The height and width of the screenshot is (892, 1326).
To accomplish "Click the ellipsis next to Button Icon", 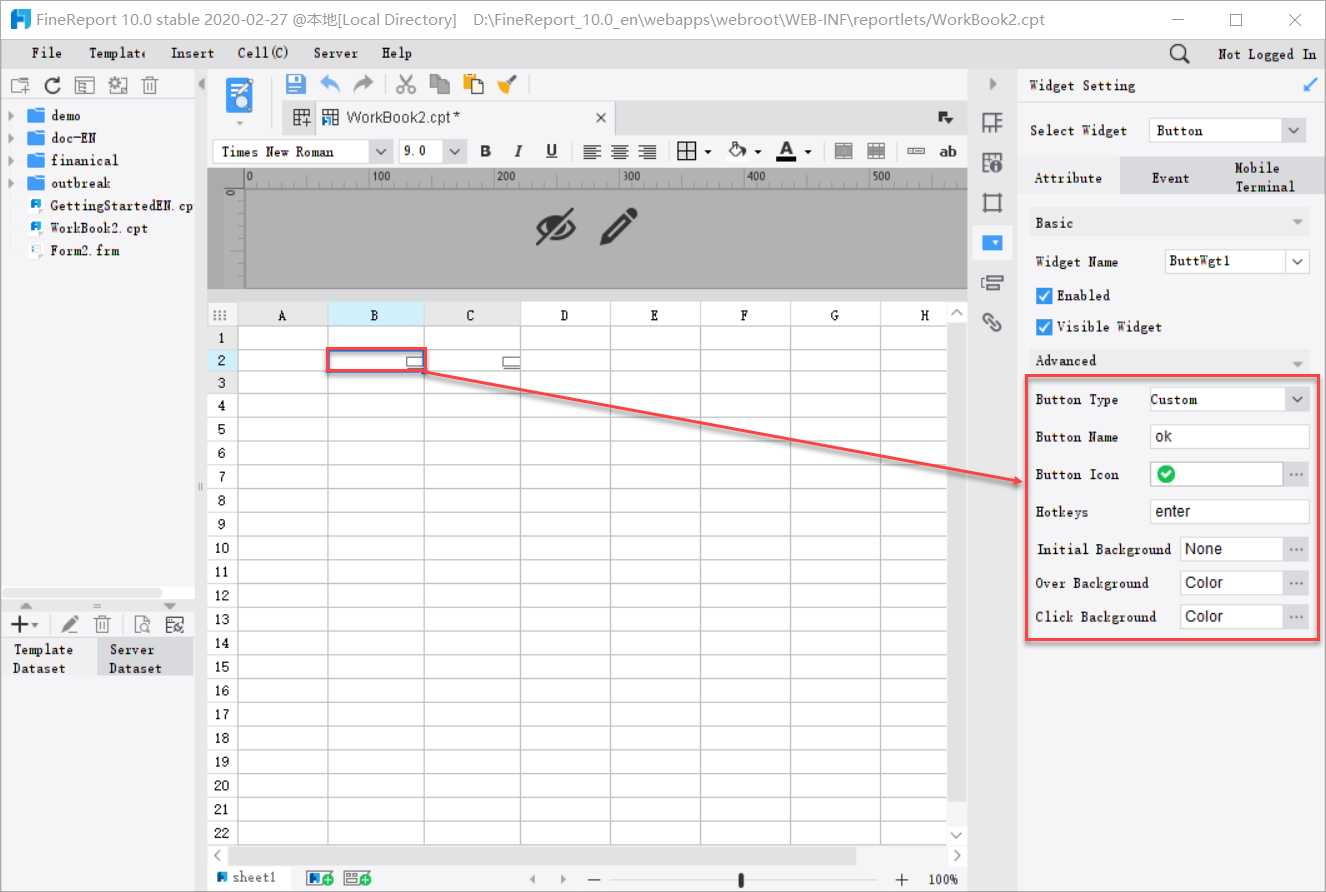I will (x=1296, y=473).
